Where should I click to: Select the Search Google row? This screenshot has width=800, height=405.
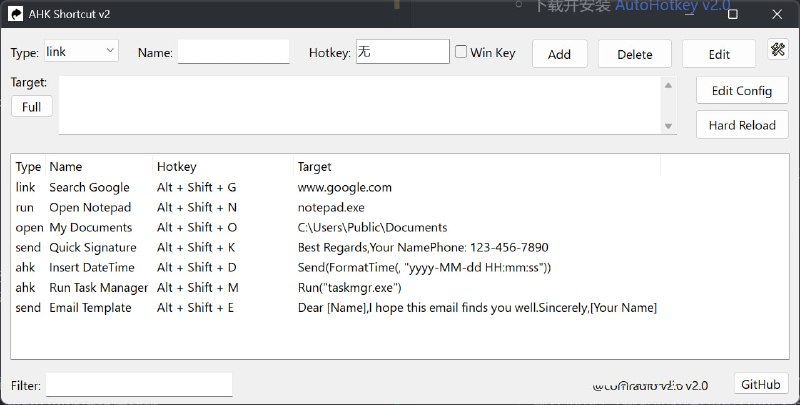pyautogui.click(x=89, y=187)
